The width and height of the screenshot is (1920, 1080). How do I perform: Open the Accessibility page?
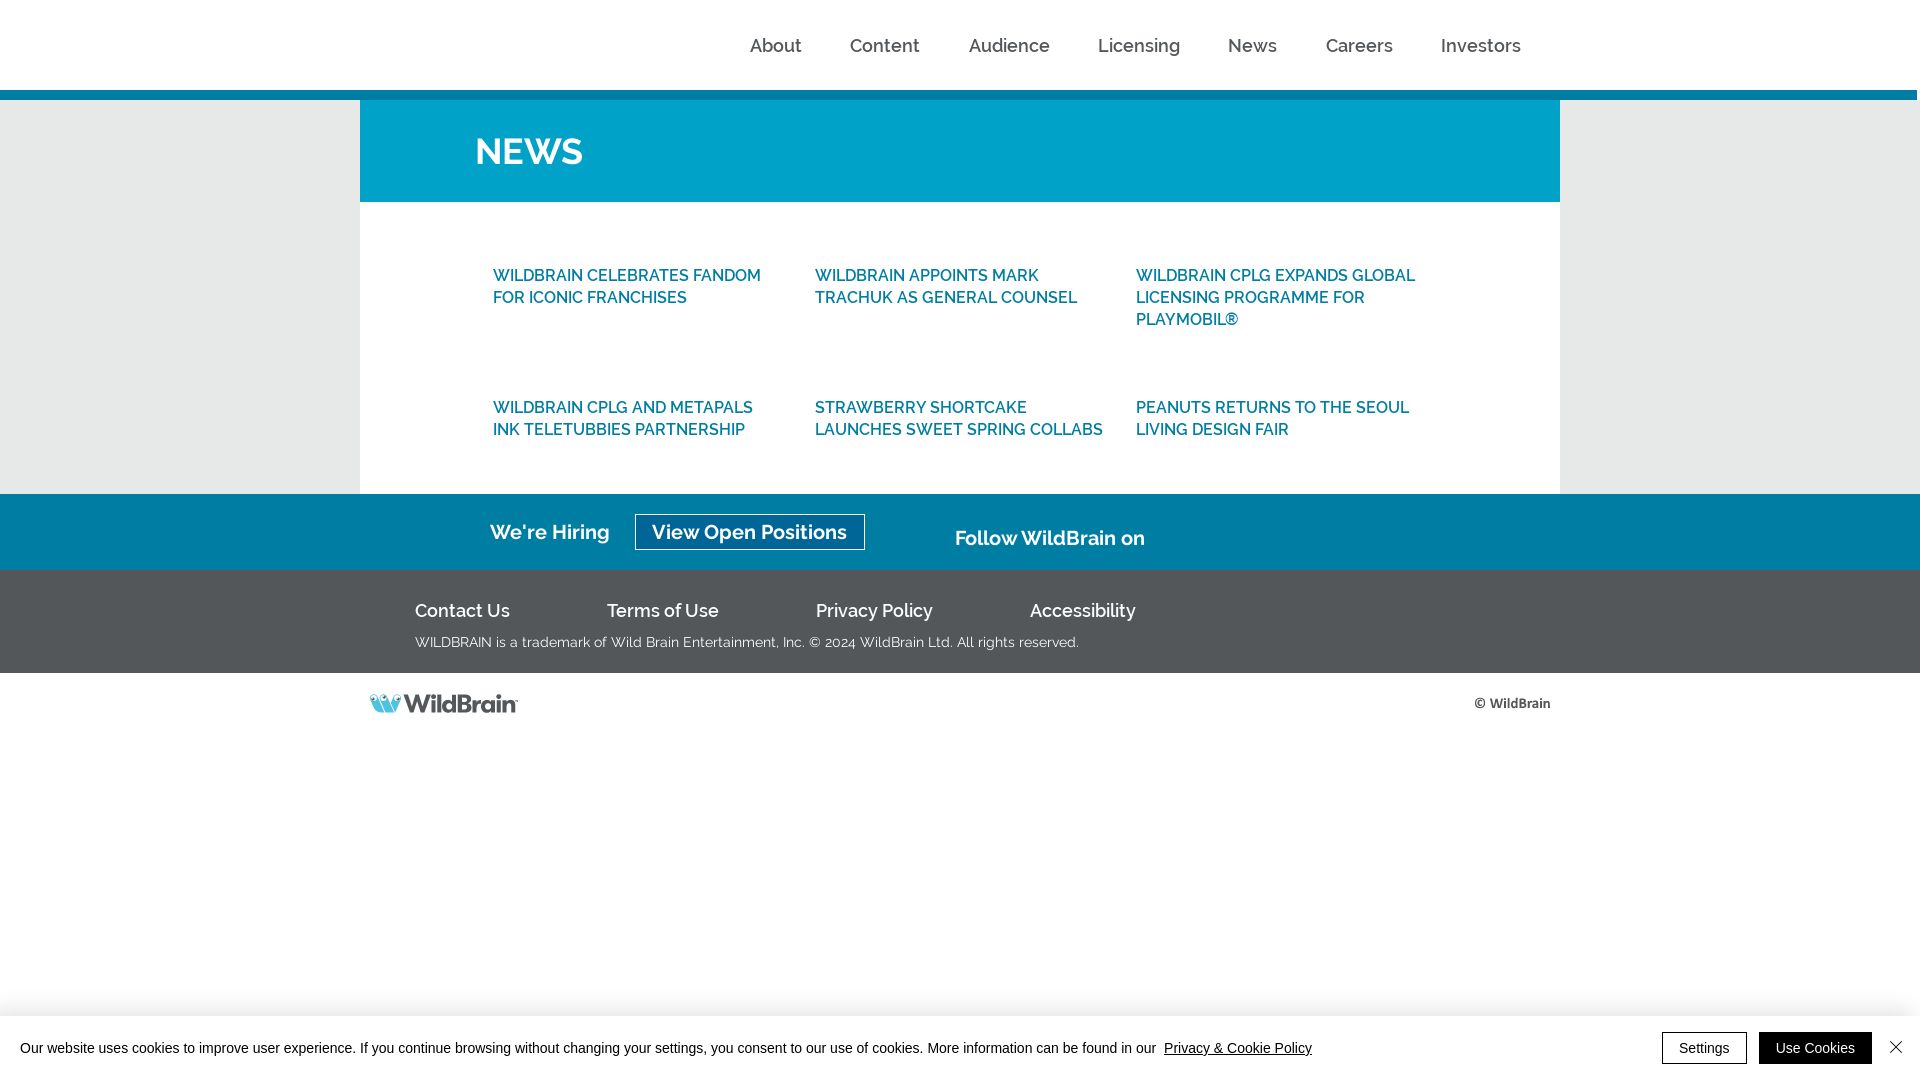point(1082,610)
